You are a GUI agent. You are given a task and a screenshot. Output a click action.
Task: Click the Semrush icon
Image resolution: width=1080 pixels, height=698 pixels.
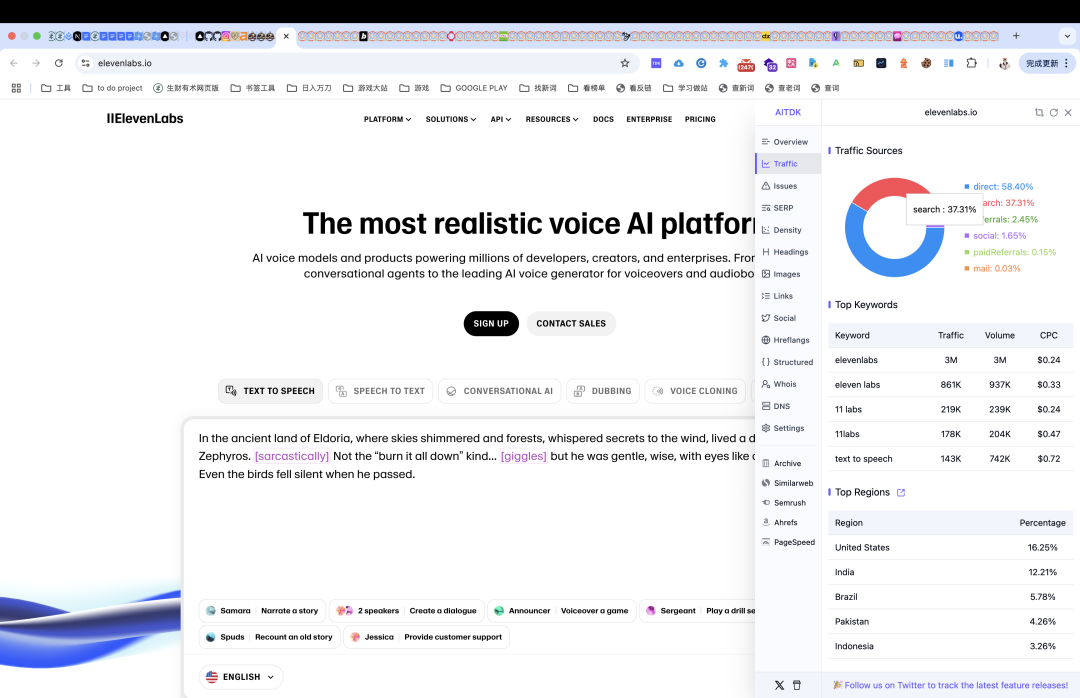(766, 503)
